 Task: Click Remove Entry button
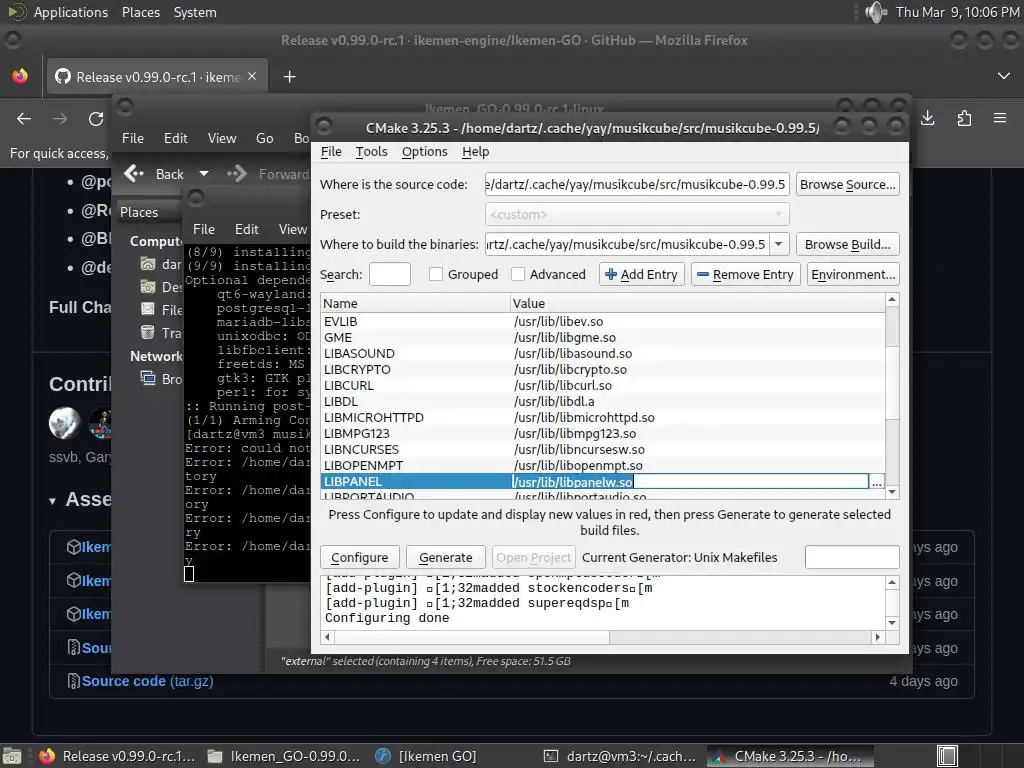(746, 274)
